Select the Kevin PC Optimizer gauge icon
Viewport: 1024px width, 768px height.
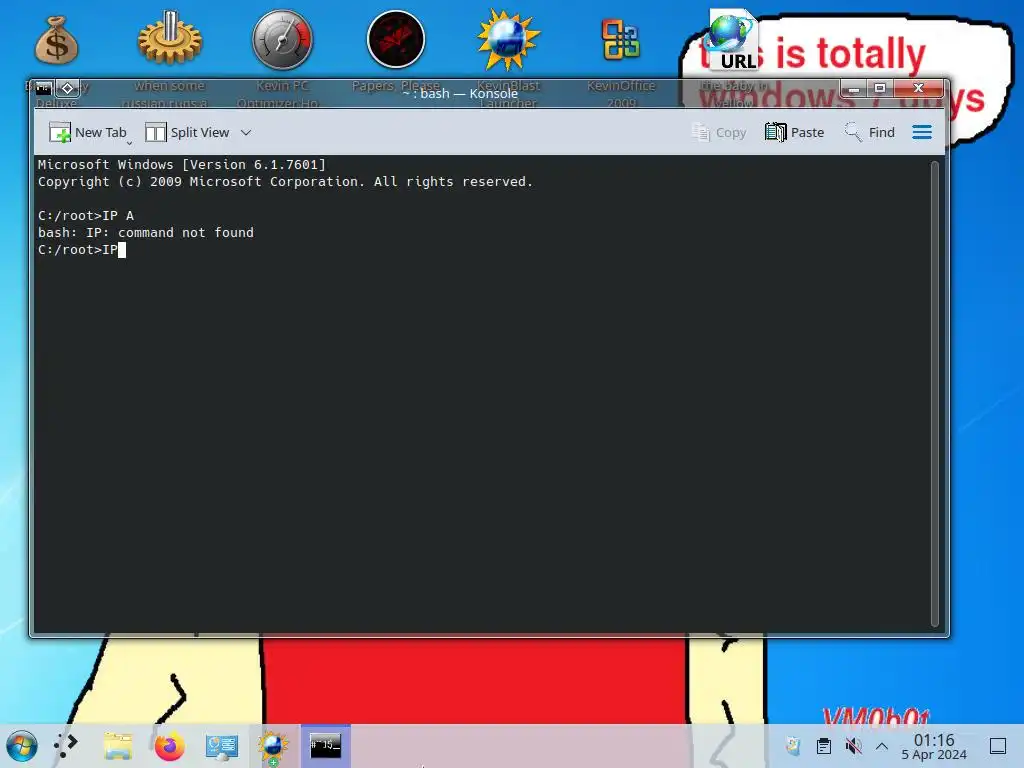point(282,39)
